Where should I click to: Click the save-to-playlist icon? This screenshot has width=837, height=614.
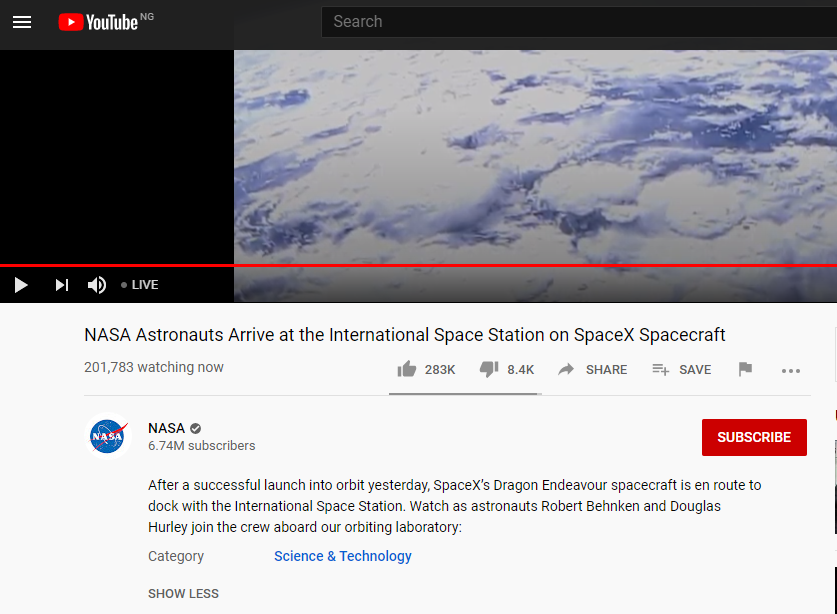coord(660,369)
